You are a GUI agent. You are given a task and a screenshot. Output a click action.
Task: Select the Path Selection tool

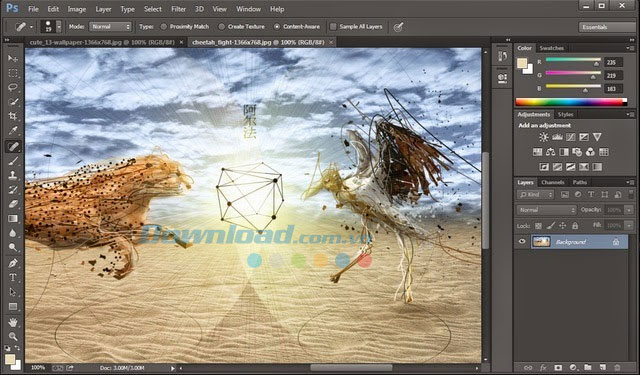coord(13,292)
